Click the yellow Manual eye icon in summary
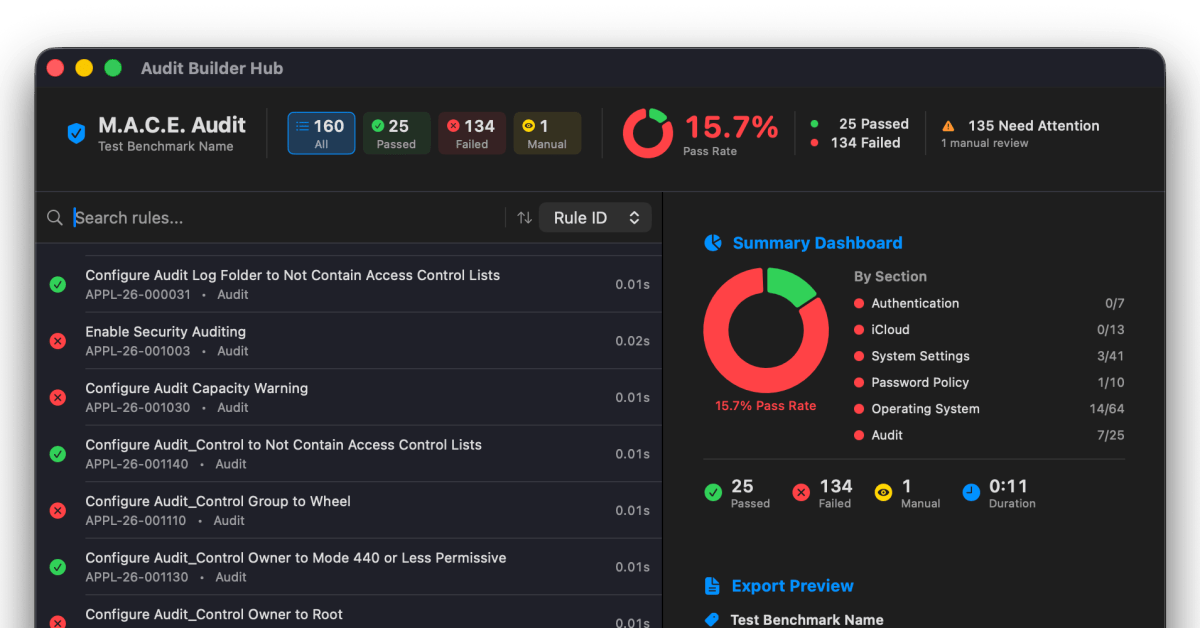 883,493
